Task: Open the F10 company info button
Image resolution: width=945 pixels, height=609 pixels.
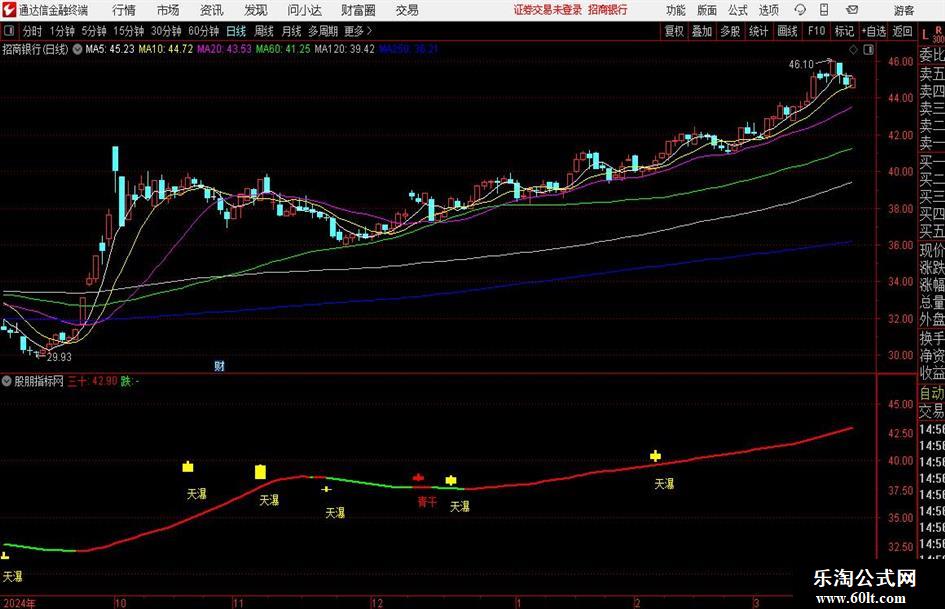Action: [x=816, y=31]
